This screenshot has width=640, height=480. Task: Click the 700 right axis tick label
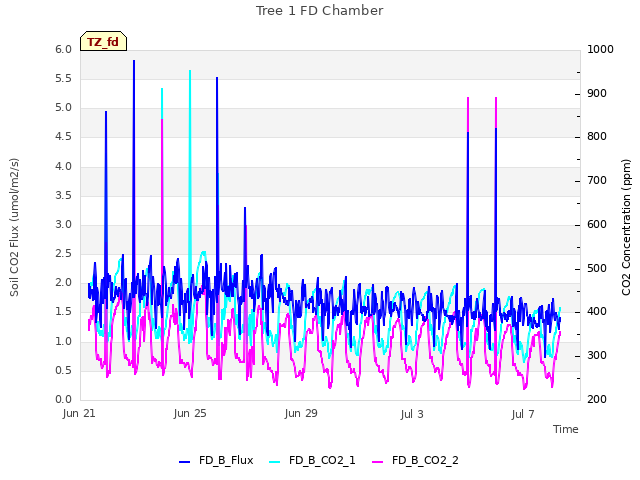[x=597, y=180]
